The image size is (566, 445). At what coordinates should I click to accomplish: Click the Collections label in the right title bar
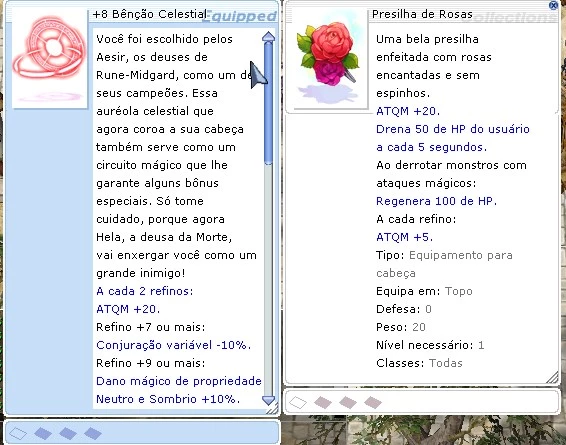(x=509, y=17)
